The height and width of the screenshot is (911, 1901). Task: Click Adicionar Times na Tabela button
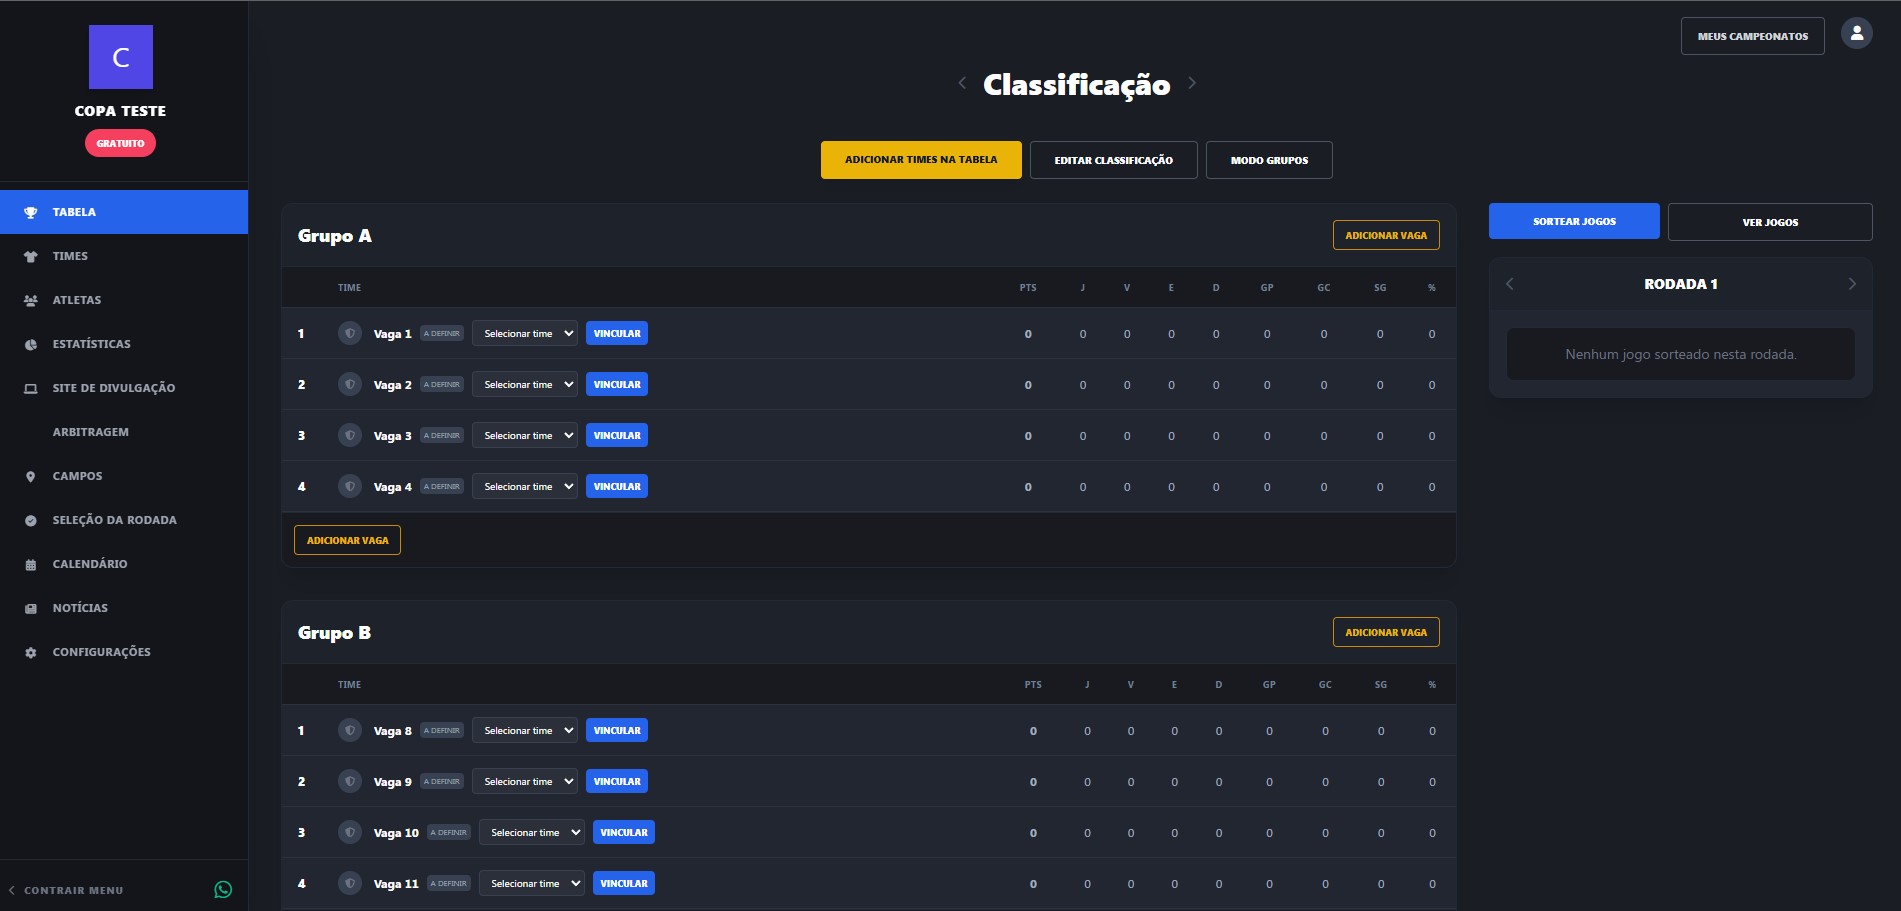tap(921, 160)
